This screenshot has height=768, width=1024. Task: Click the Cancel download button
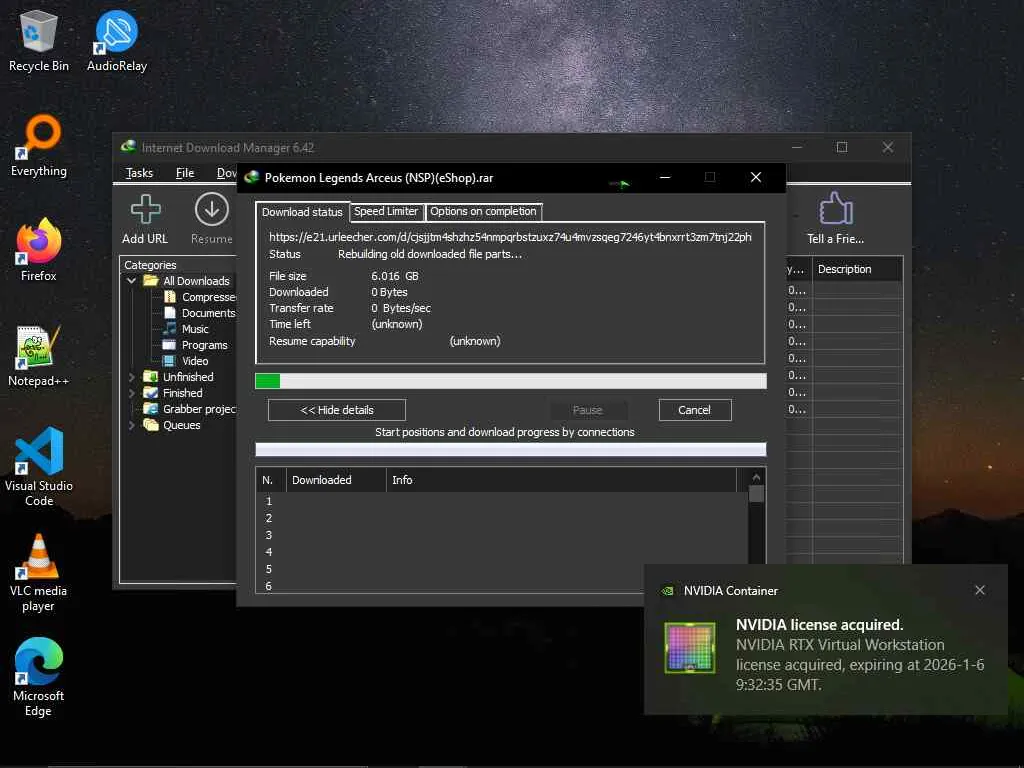(x=695, y=410)
